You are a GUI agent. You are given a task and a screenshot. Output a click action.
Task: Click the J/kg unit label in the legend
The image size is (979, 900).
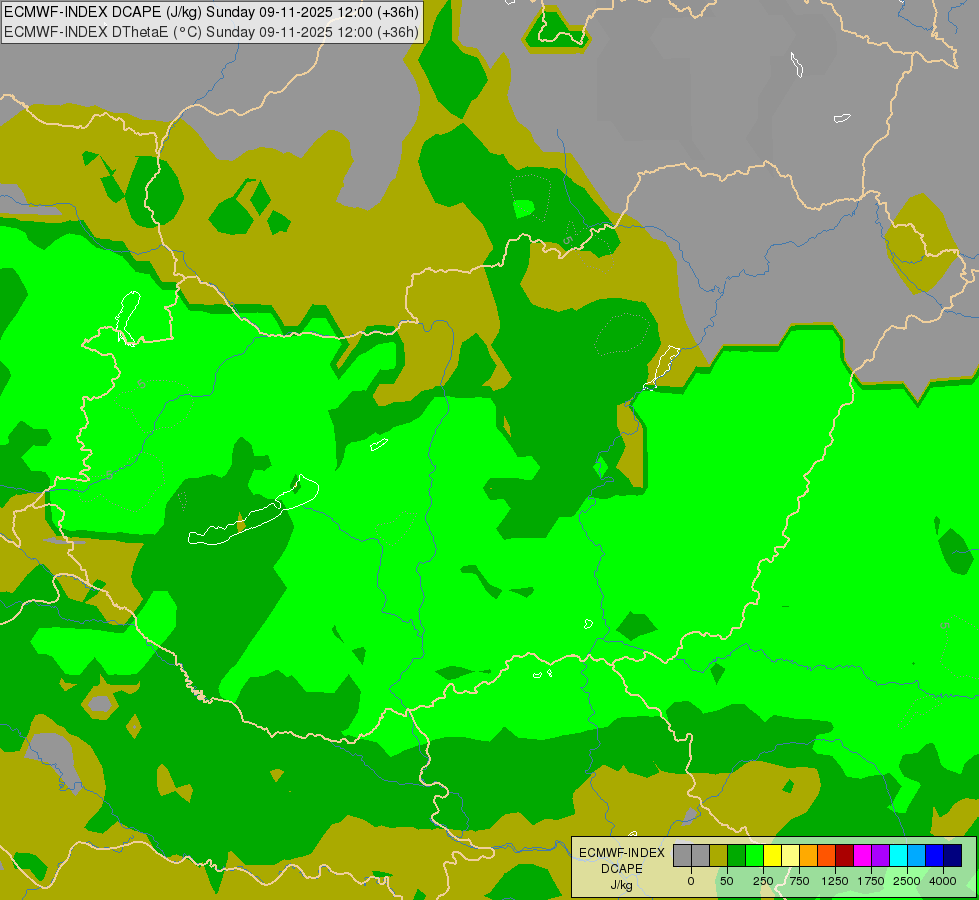622,885
